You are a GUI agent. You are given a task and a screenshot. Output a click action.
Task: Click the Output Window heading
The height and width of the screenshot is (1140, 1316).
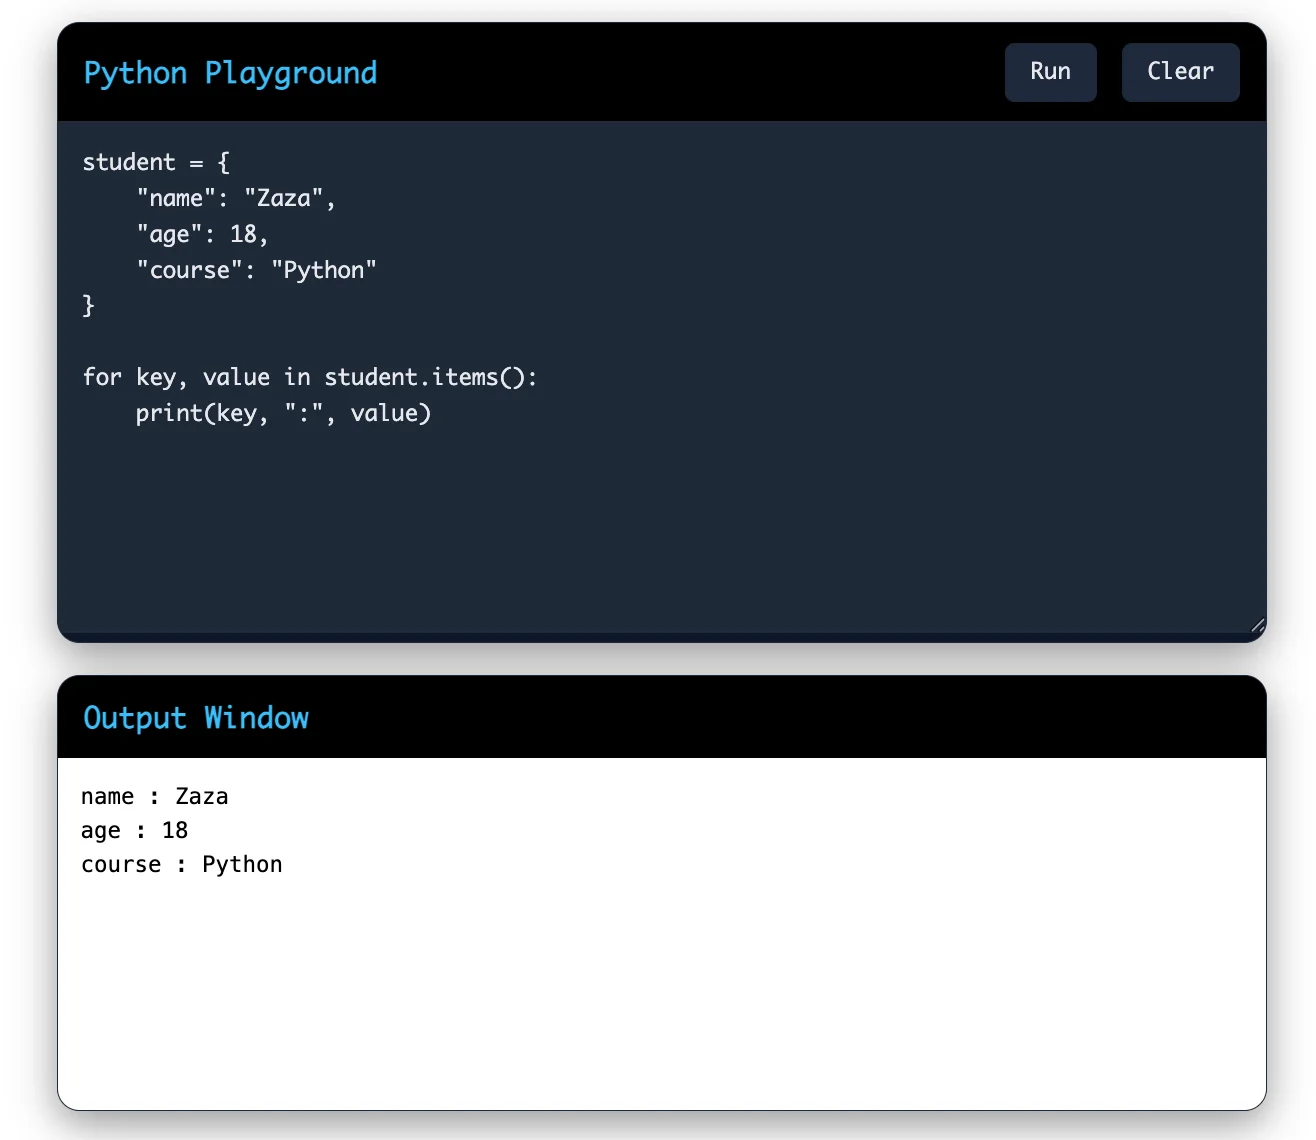point(196,718)
